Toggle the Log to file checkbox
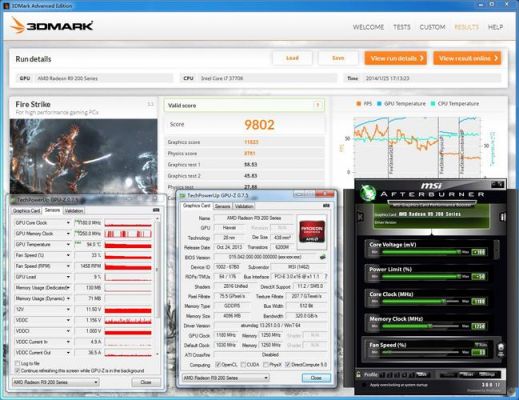 click(17, 363)
